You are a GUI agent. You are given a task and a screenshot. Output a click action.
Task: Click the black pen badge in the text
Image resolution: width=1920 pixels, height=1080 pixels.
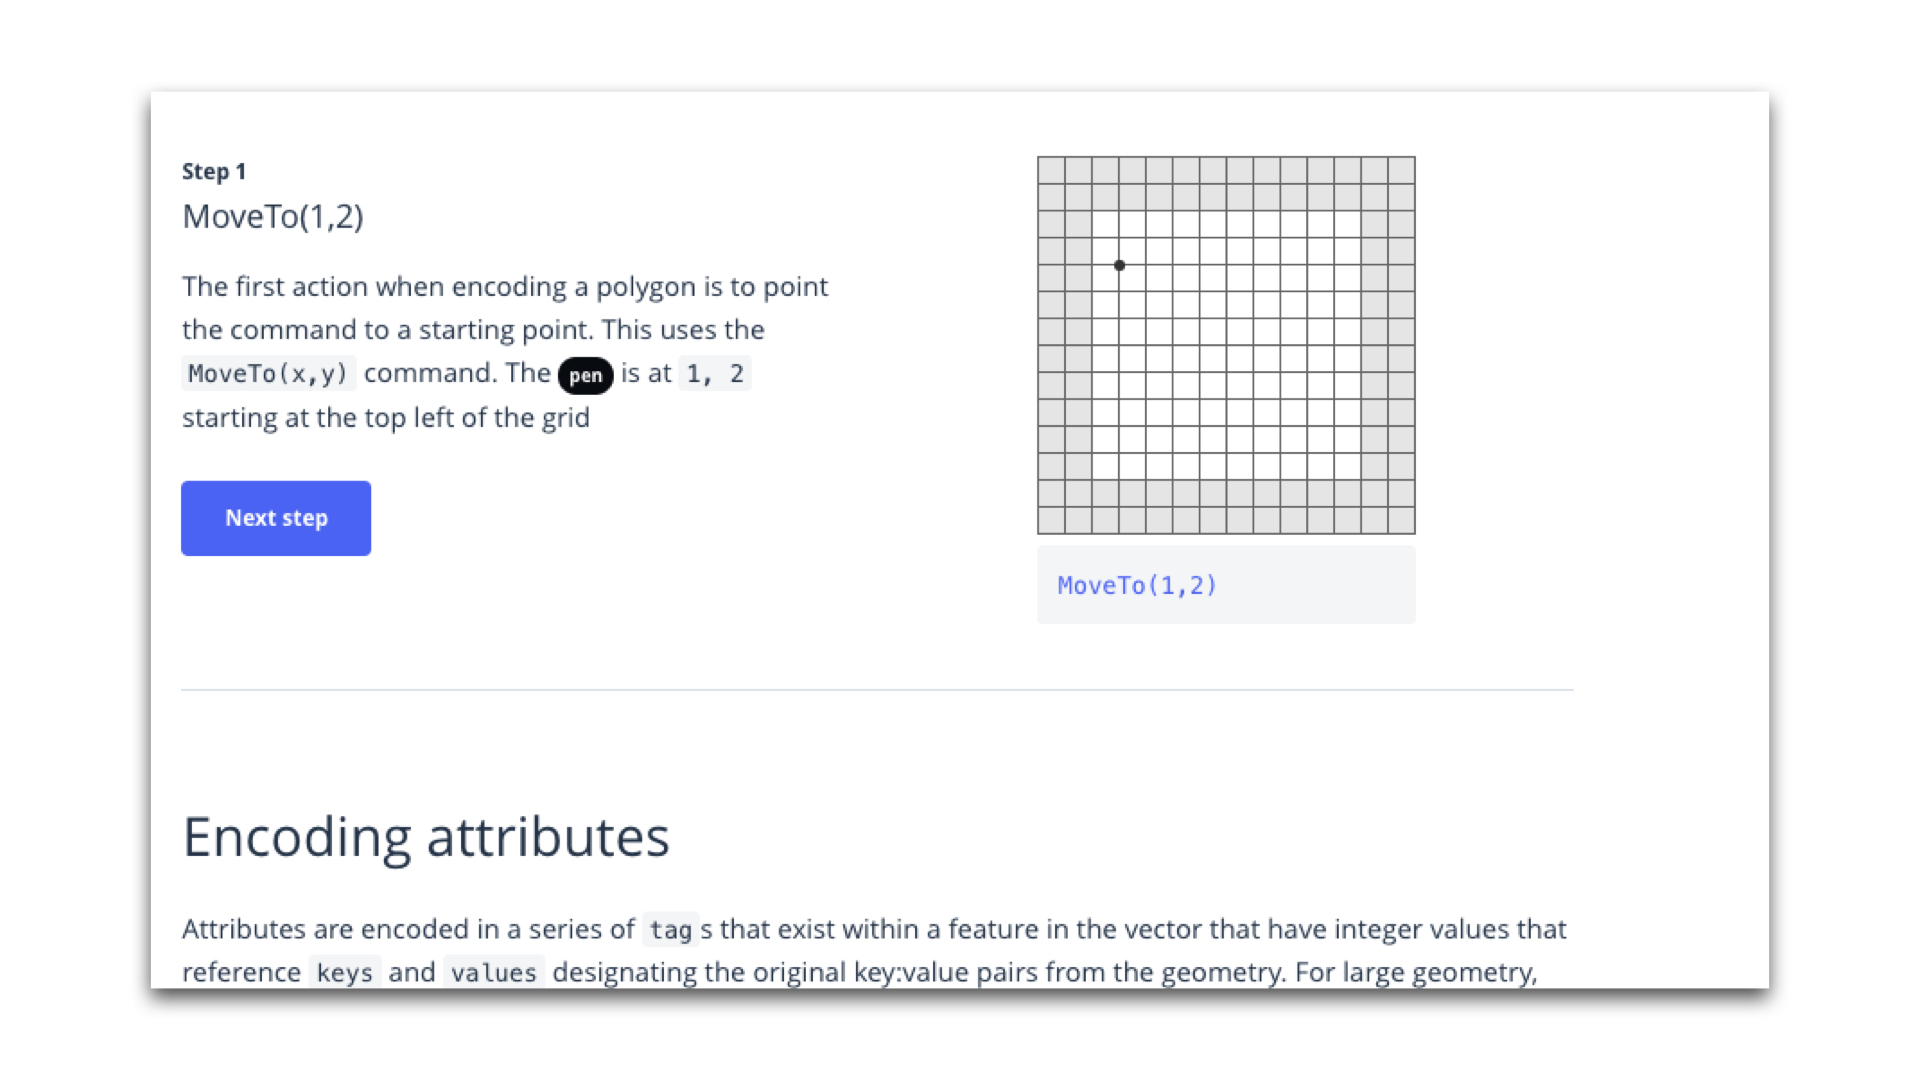pos(586,375)
